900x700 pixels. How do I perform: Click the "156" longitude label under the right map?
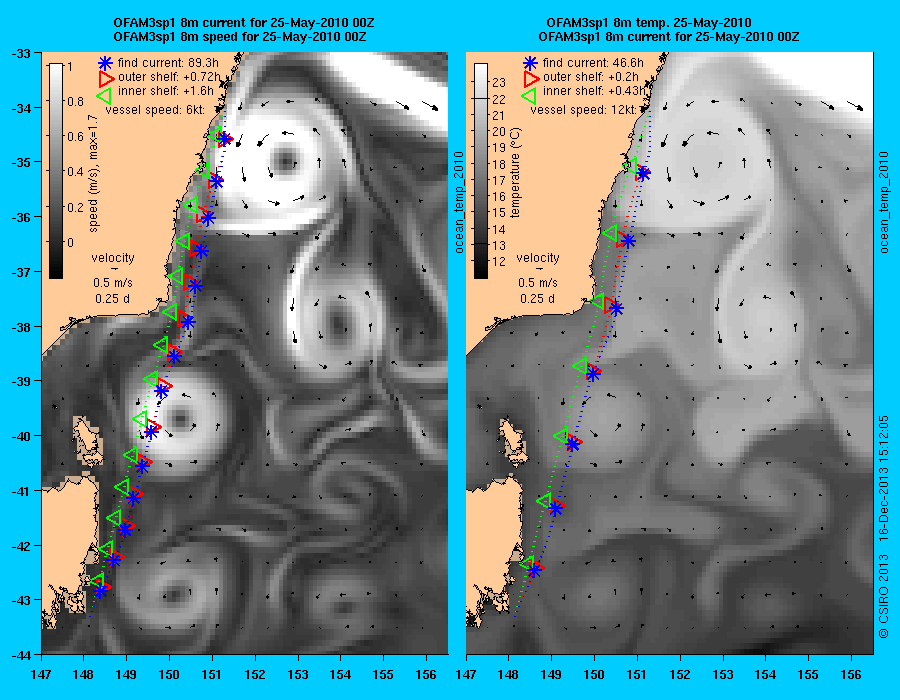tap(851, 675)
